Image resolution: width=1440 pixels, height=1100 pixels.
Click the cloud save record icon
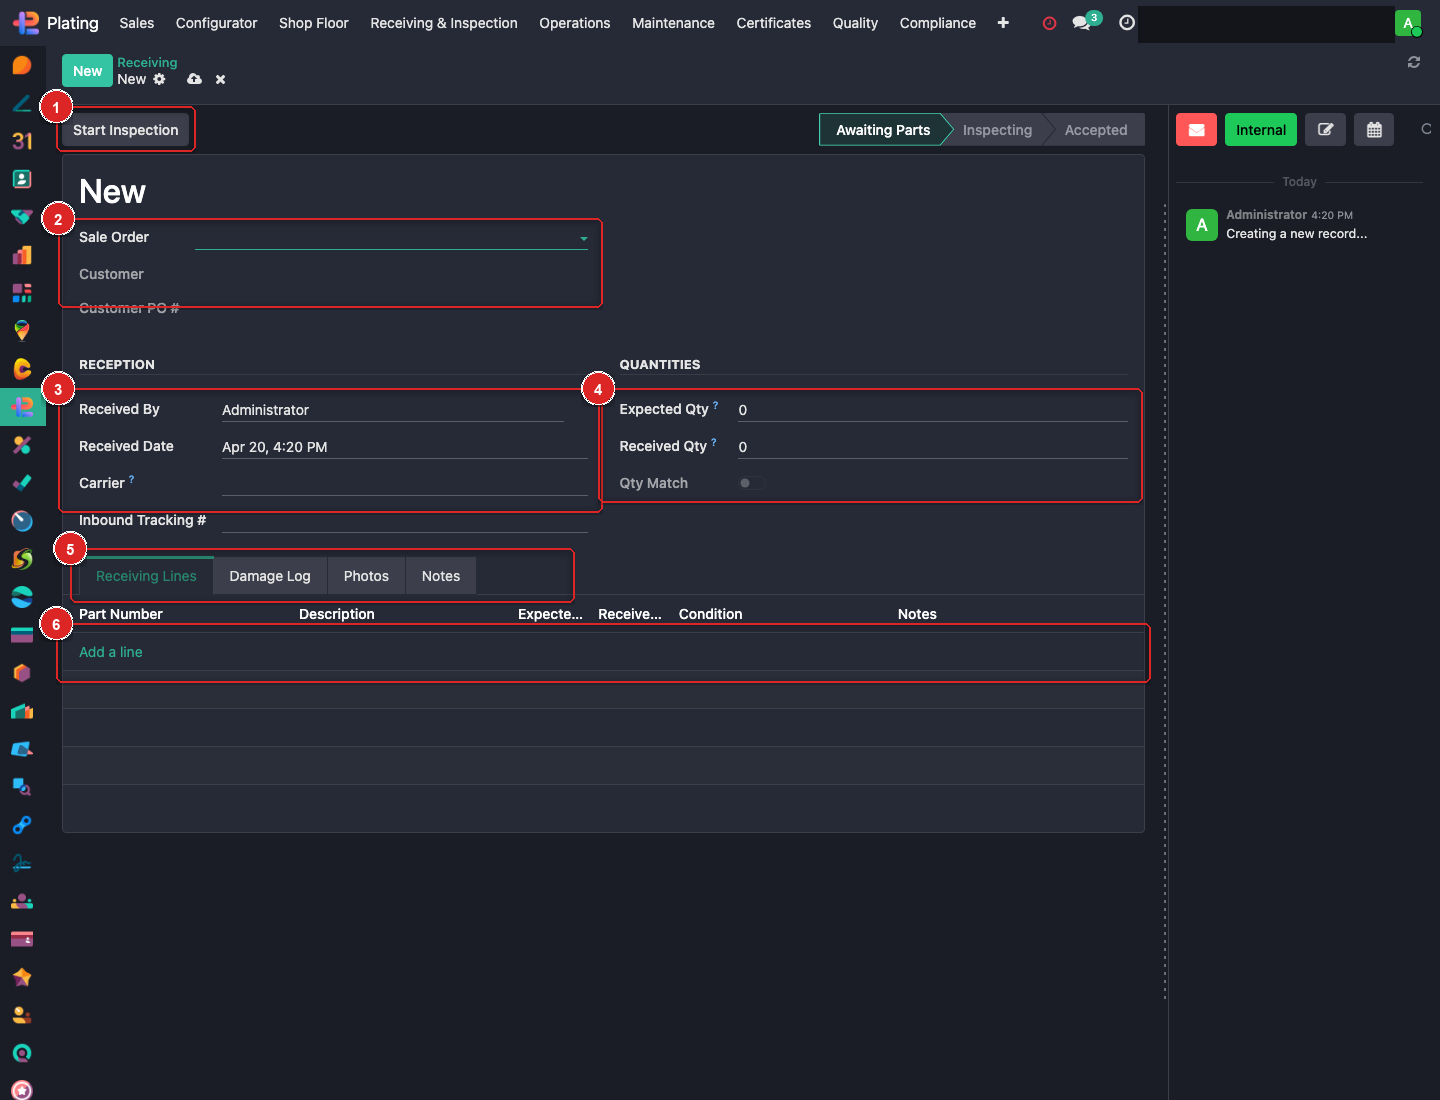tap(194, 79)
